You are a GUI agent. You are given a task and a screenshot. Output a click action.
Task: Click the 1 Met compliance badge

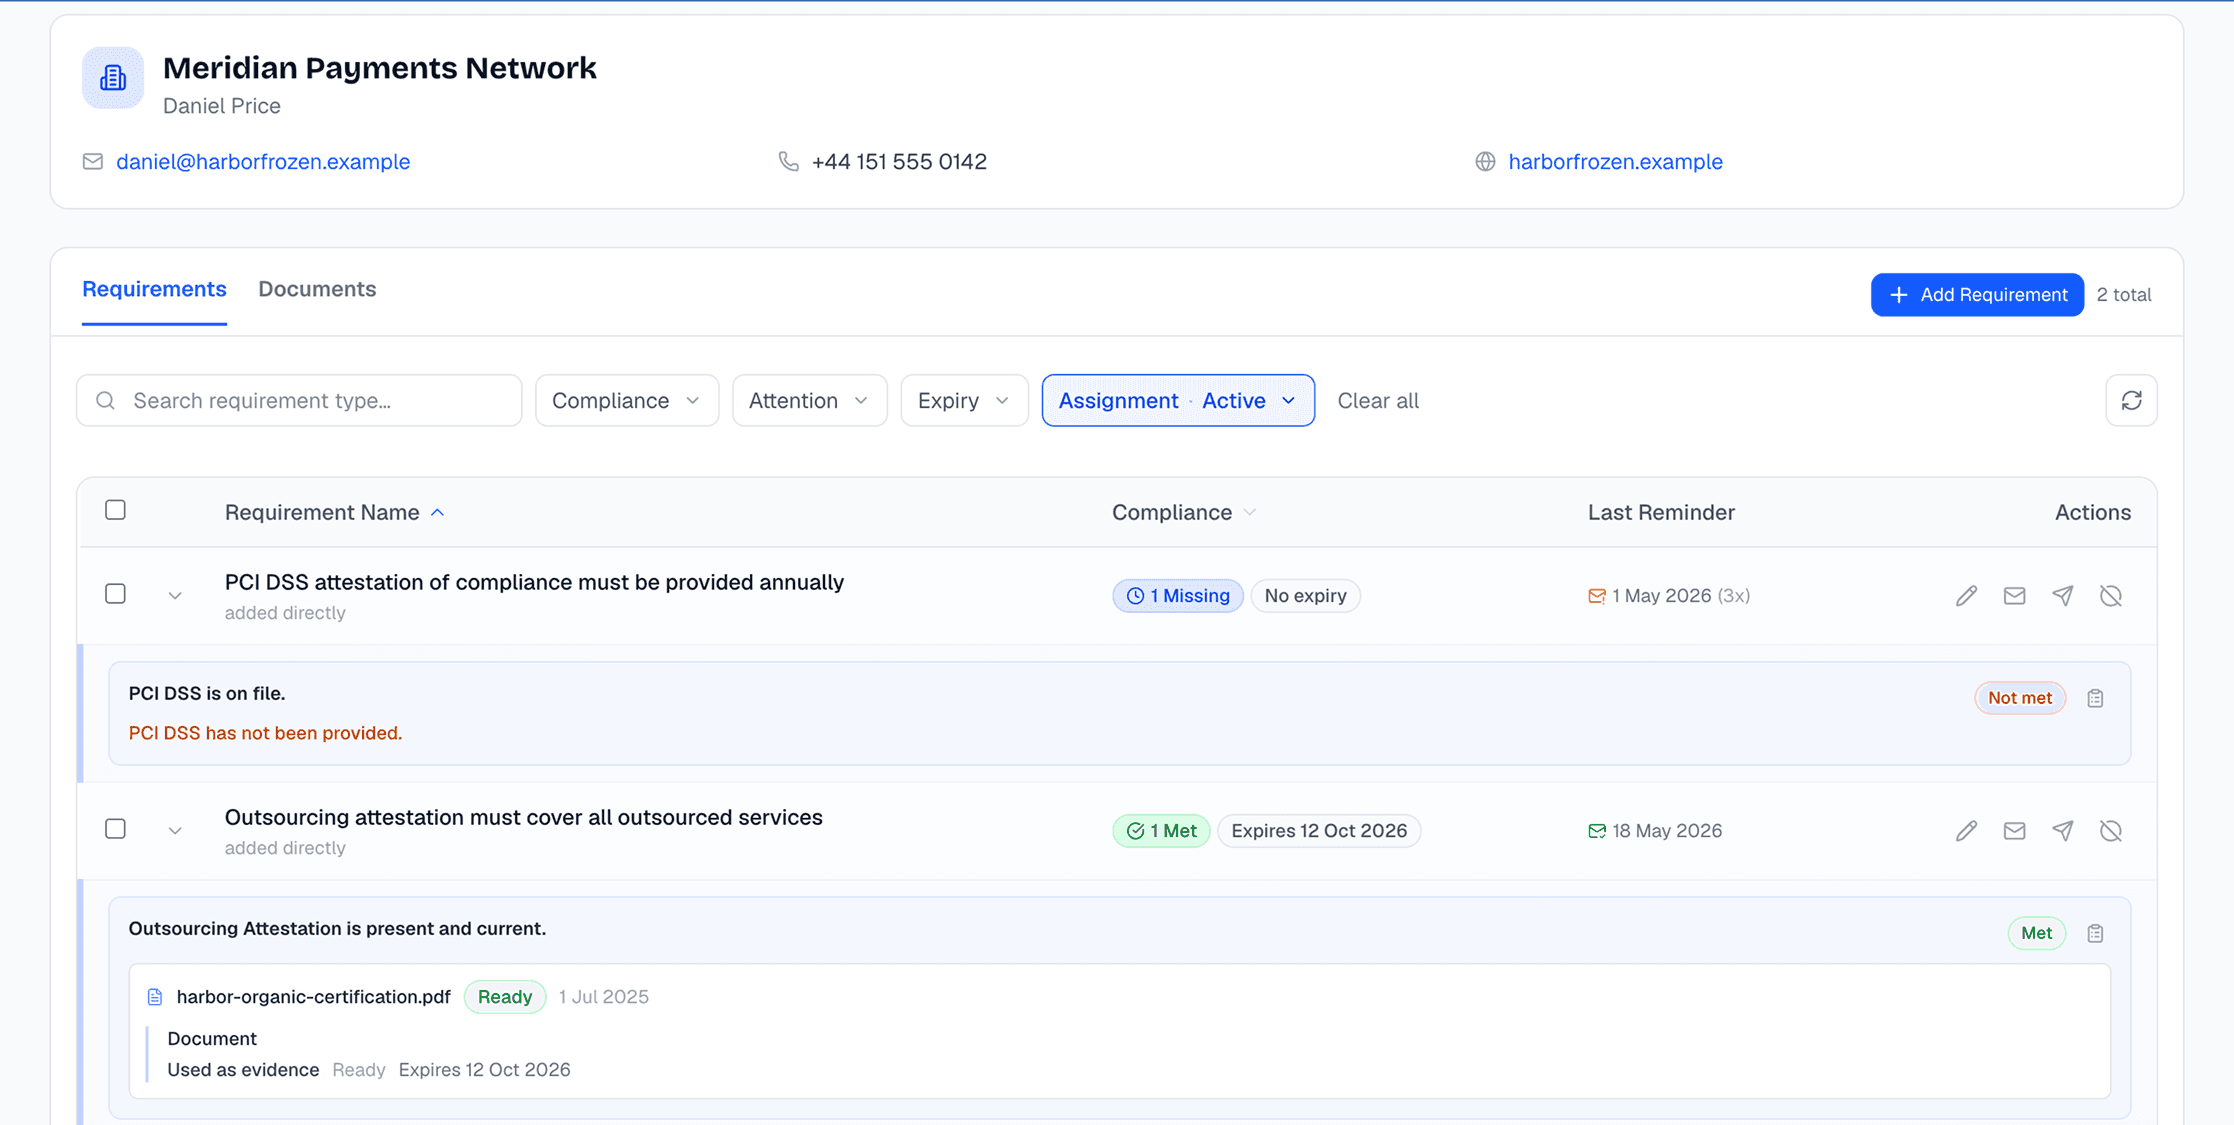coord(1161,831)
